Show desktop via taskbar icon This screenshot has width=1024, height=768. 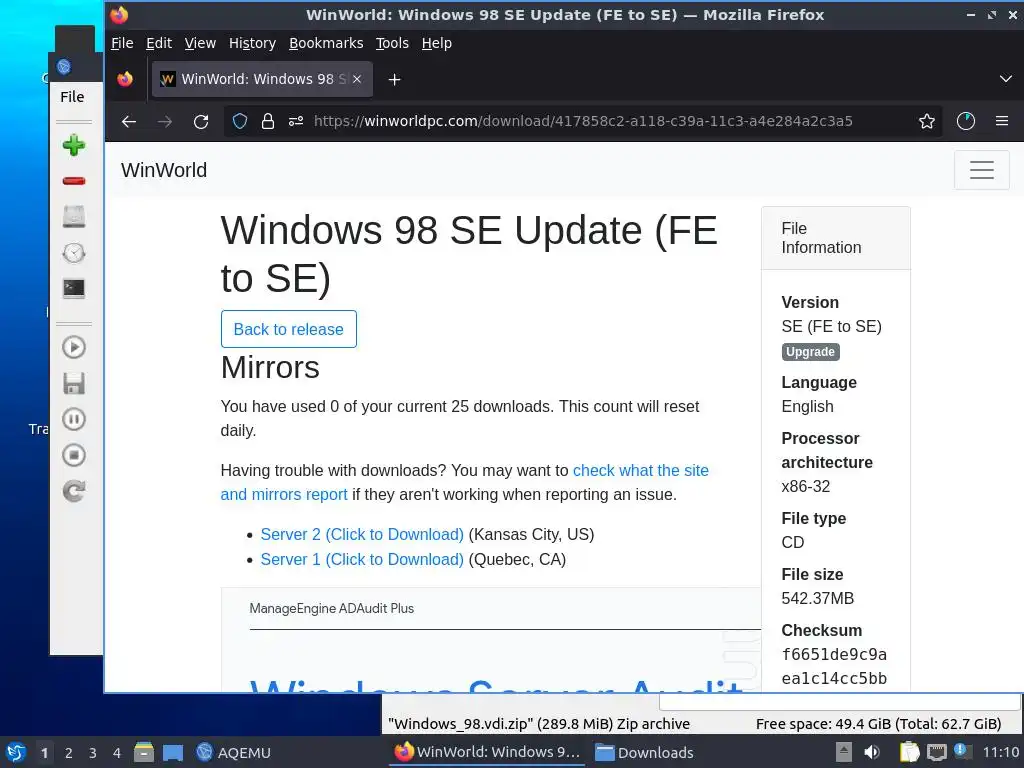[172, 752]
